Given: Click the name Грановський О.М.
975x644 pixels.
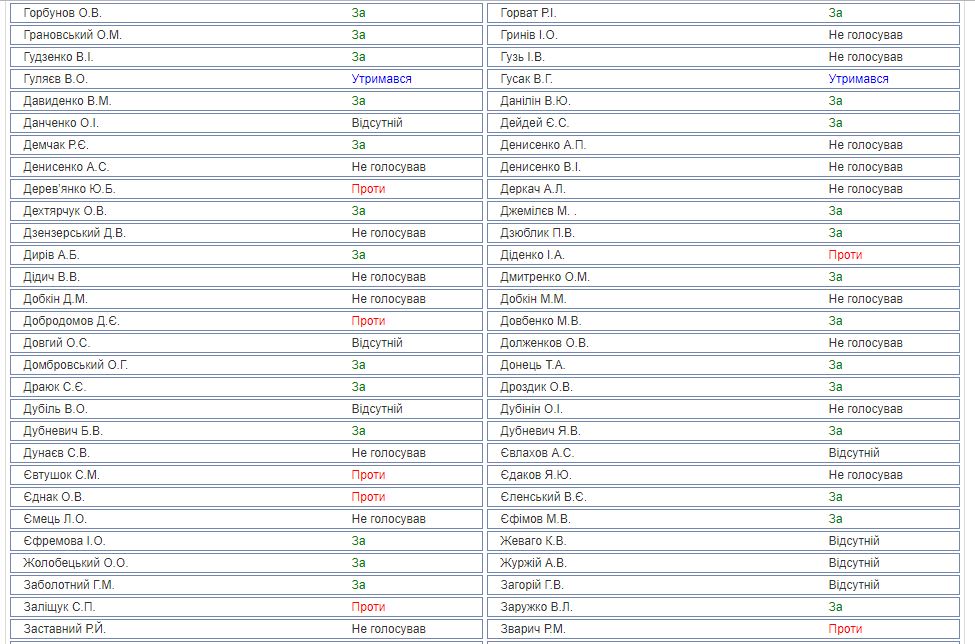Looking at the screenshot, I should click(73, 35).
